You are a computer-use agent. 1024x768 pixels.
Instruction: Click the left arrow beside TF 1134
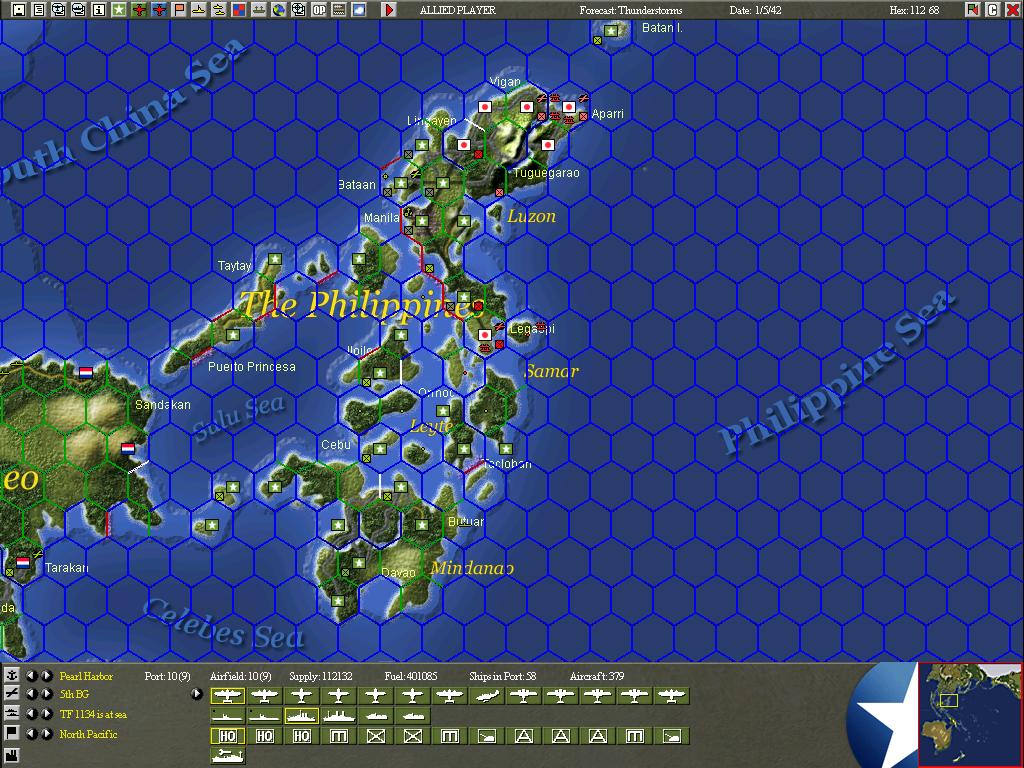(x=31, y=714)
